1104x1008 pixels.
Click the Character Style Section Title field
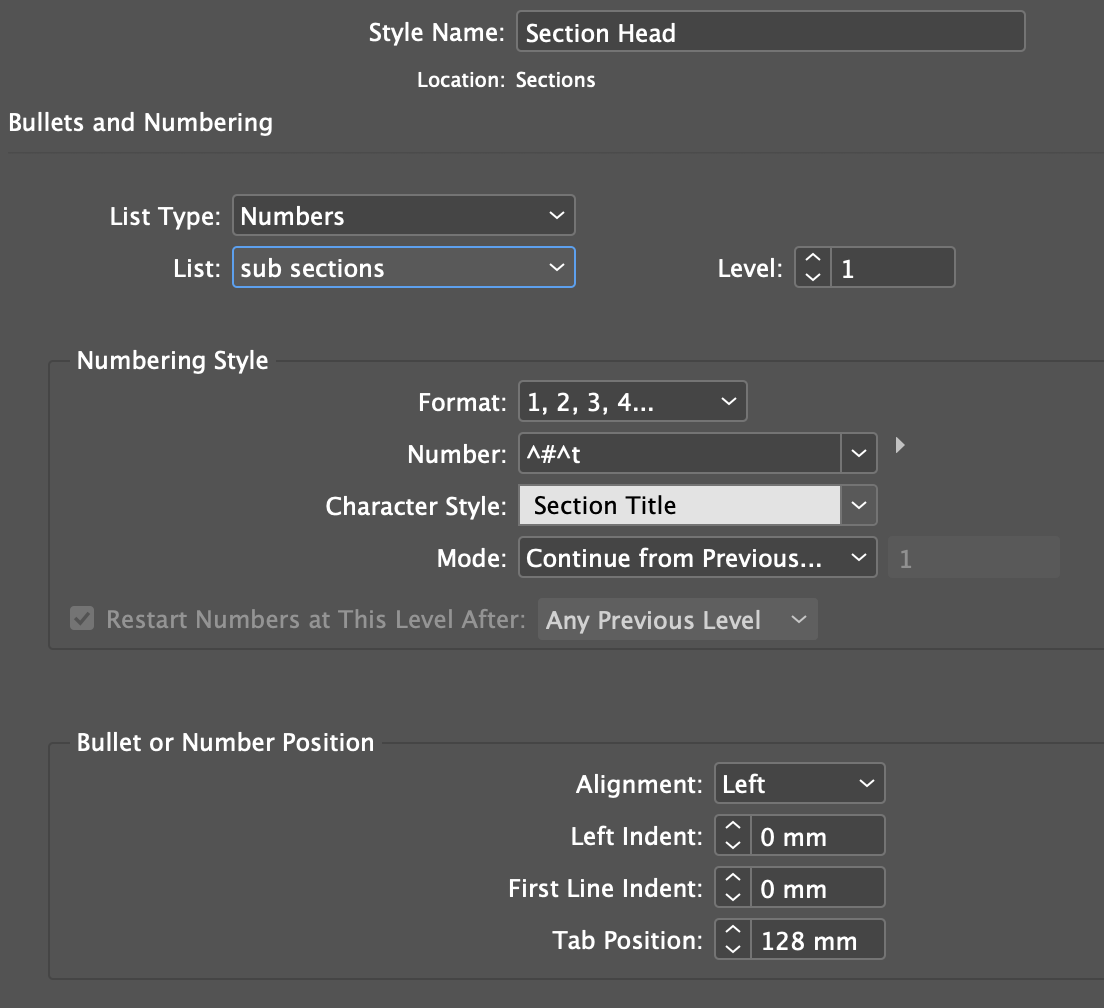(x=680, y=506)
